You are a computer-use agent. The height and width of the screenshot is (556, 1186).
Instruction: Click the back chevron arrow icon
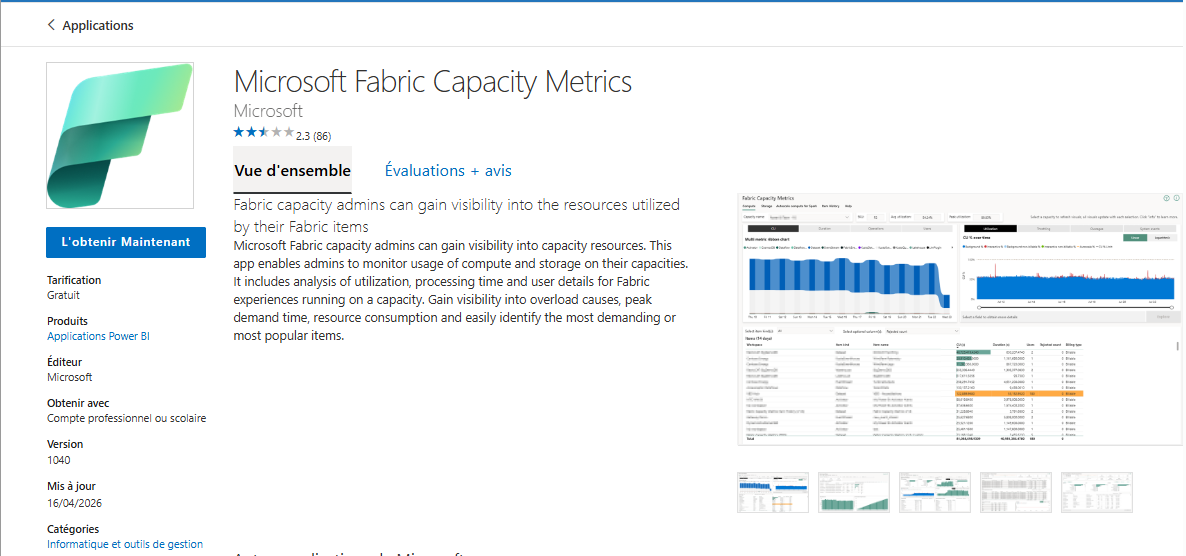click(51, 25)
